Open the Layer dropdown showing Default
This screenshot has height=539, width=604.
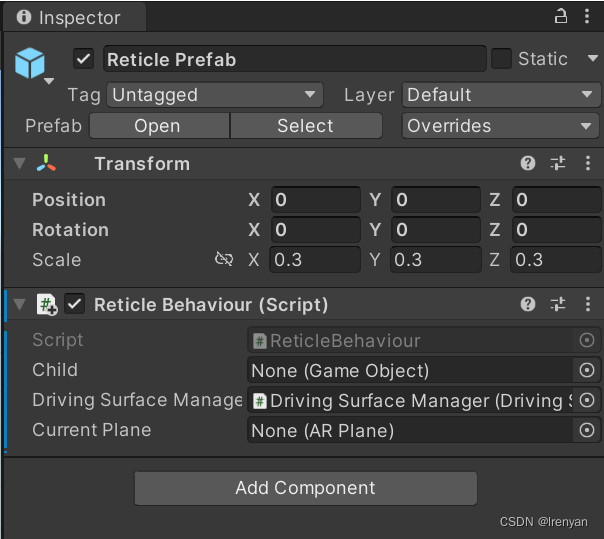501,95
